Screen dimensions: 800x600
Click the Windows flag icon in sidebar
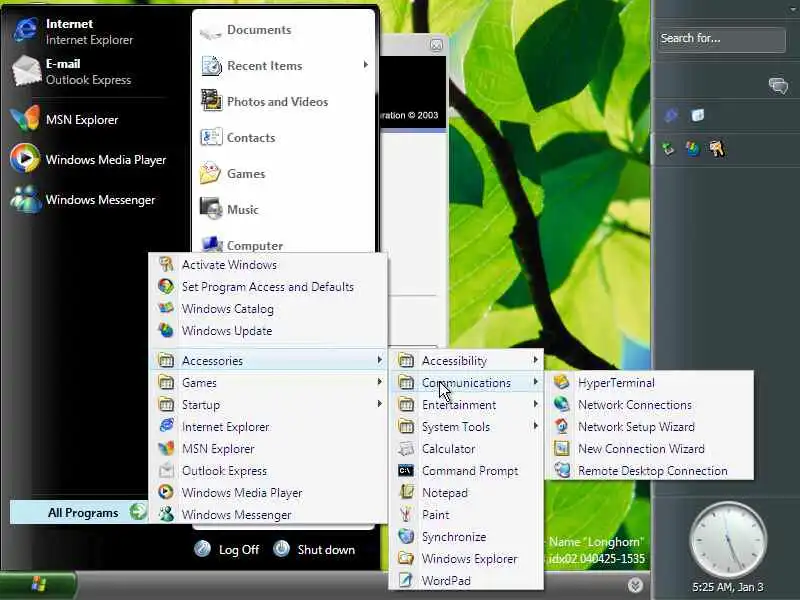tap(692, 148)
